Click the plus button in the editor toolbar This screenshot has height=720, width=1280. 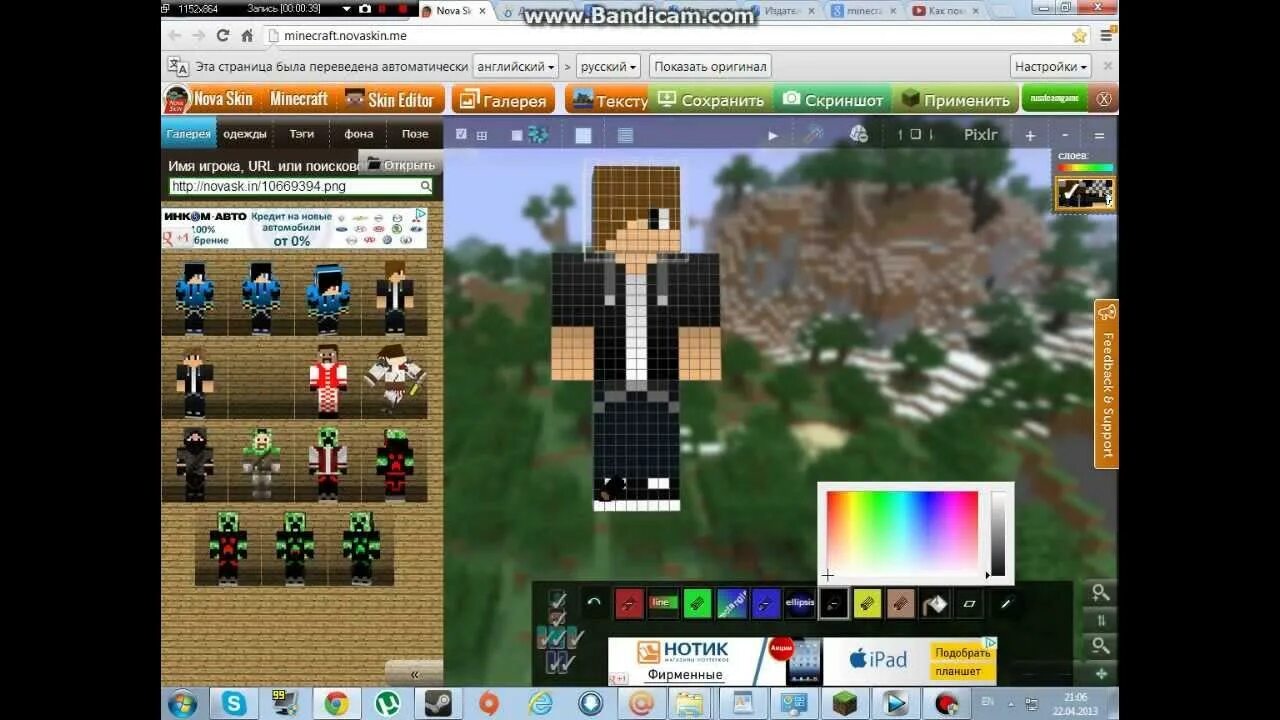(x=1030, y=135)
